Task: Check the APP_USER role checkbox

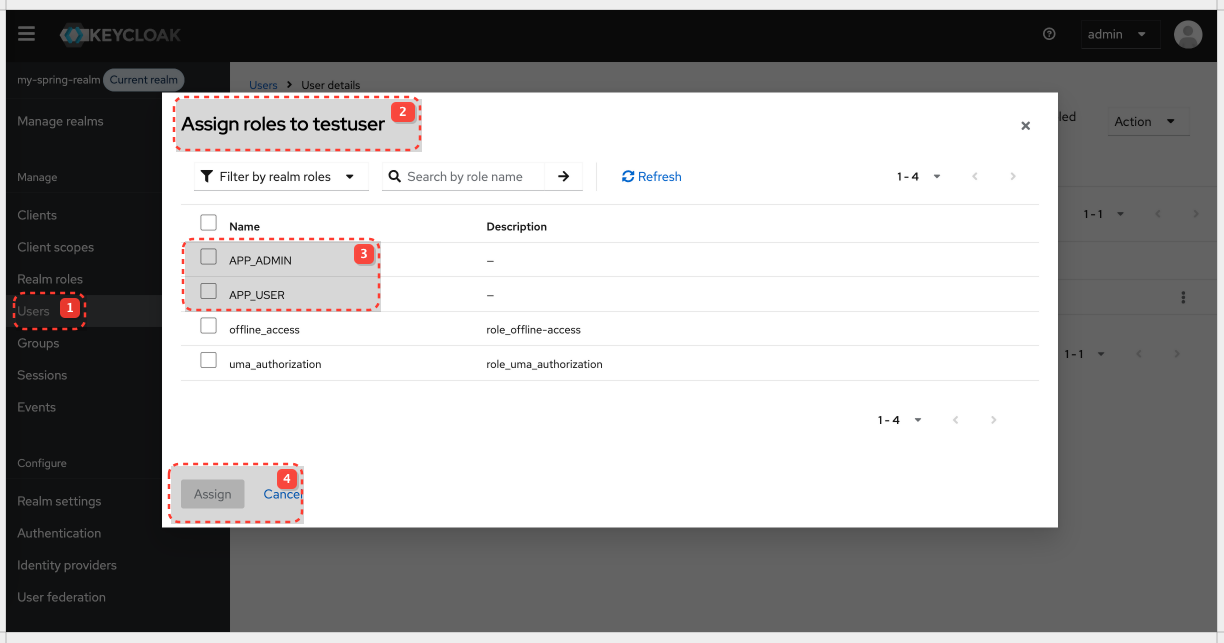Action: tap(208, 291)
